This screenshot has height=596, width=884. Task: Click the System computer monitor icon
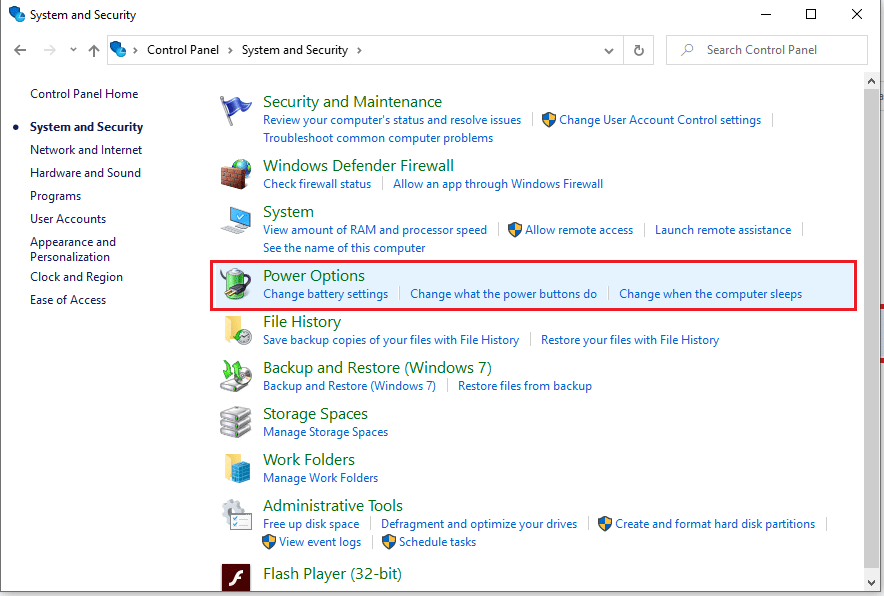click(x=238, y=221)
